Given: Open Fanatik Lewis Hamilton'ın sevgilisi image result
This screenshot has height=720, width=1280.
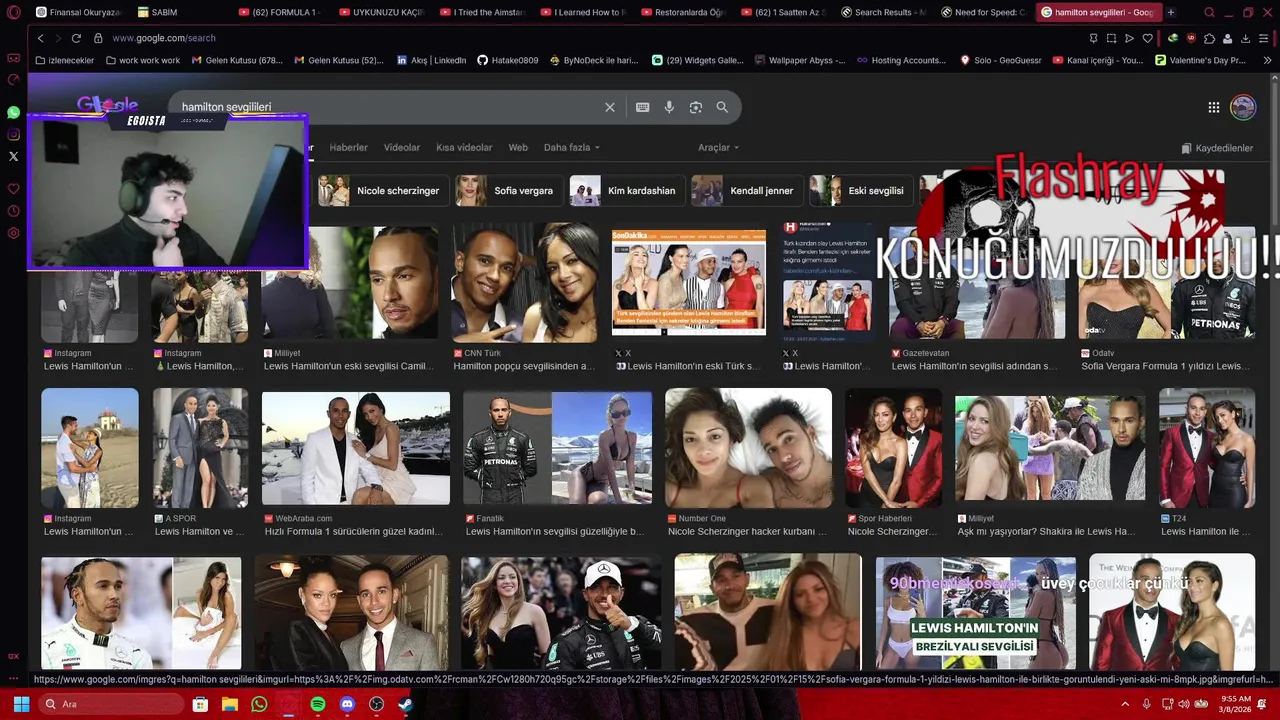Looking at the screenshot, I should coord(557,448).
